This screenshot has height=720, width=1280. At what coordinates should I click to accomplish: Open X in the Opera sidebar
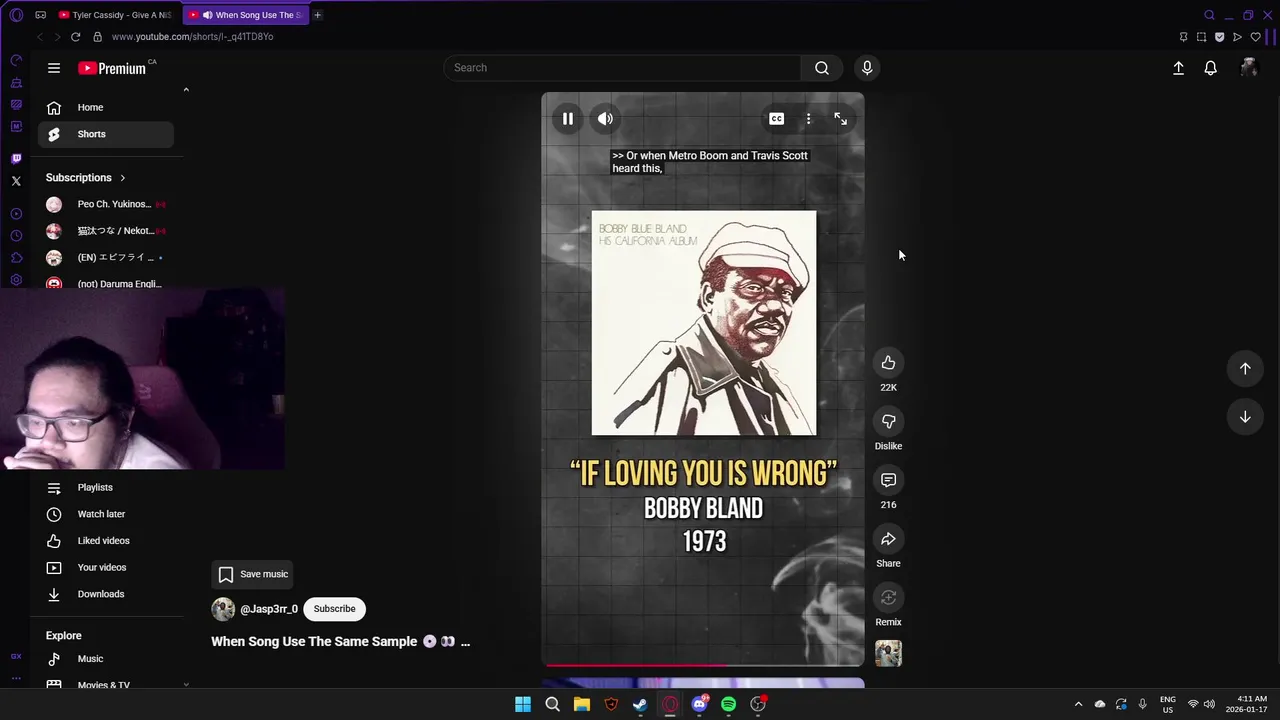point(16,181)
